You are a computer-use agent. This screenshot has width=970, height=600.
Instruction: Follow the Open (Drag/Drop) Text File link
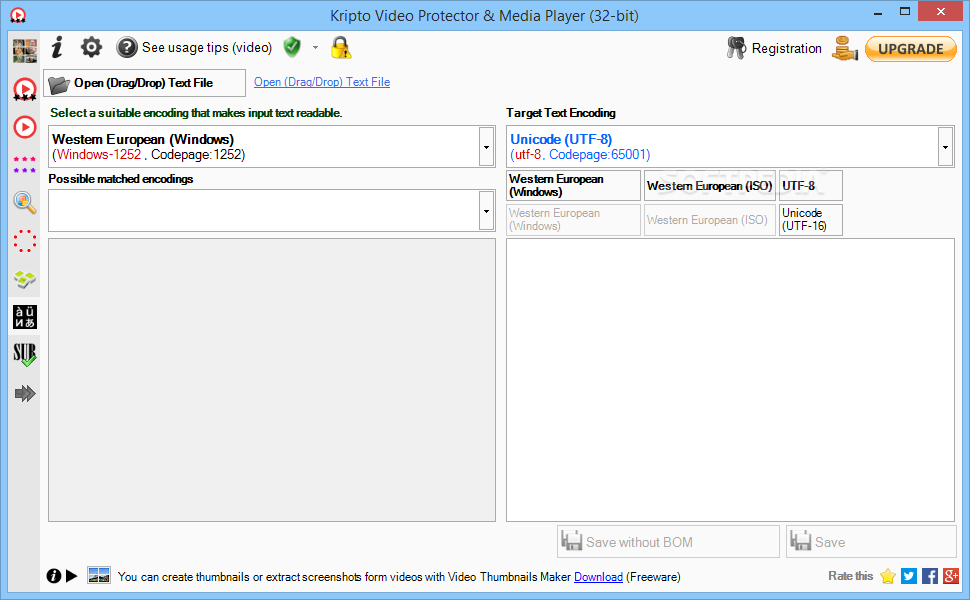click(322, 82)
